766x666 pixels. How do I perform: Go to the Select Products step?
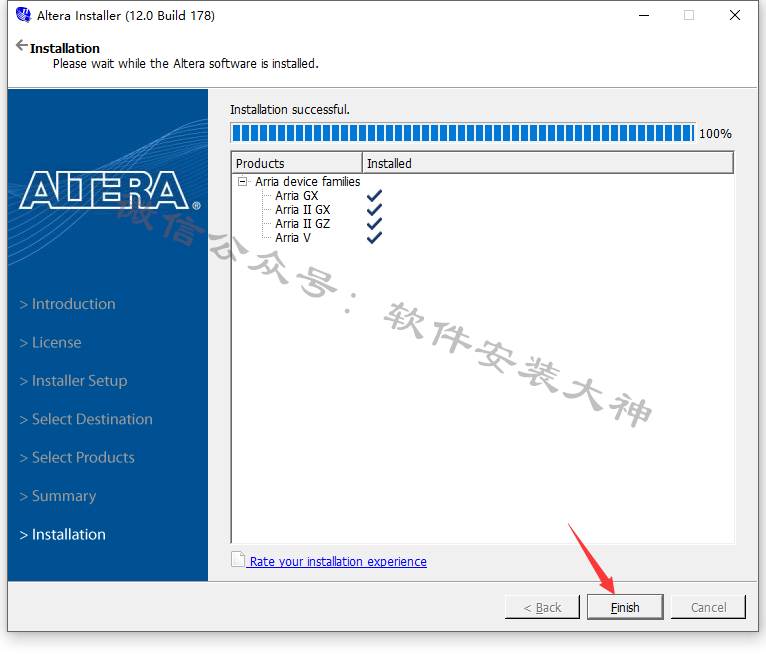tap(77, 457)
